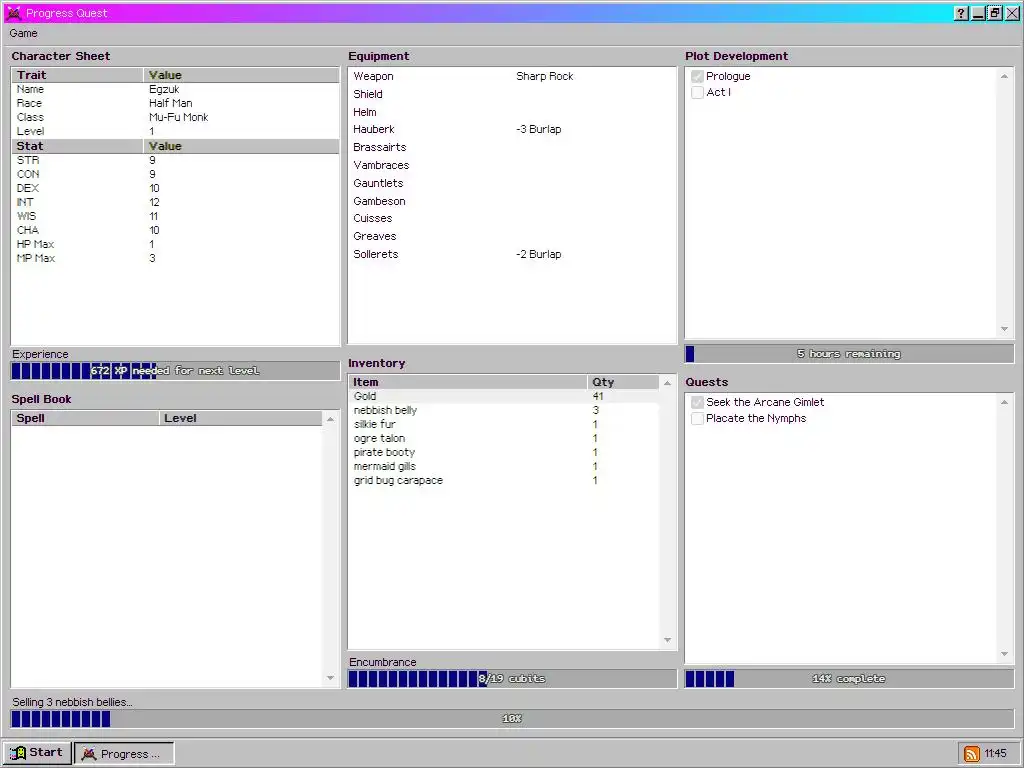Click the Gauntlets equipment row
Viewport: 1024px width, 768px height.
coord(512,184)
